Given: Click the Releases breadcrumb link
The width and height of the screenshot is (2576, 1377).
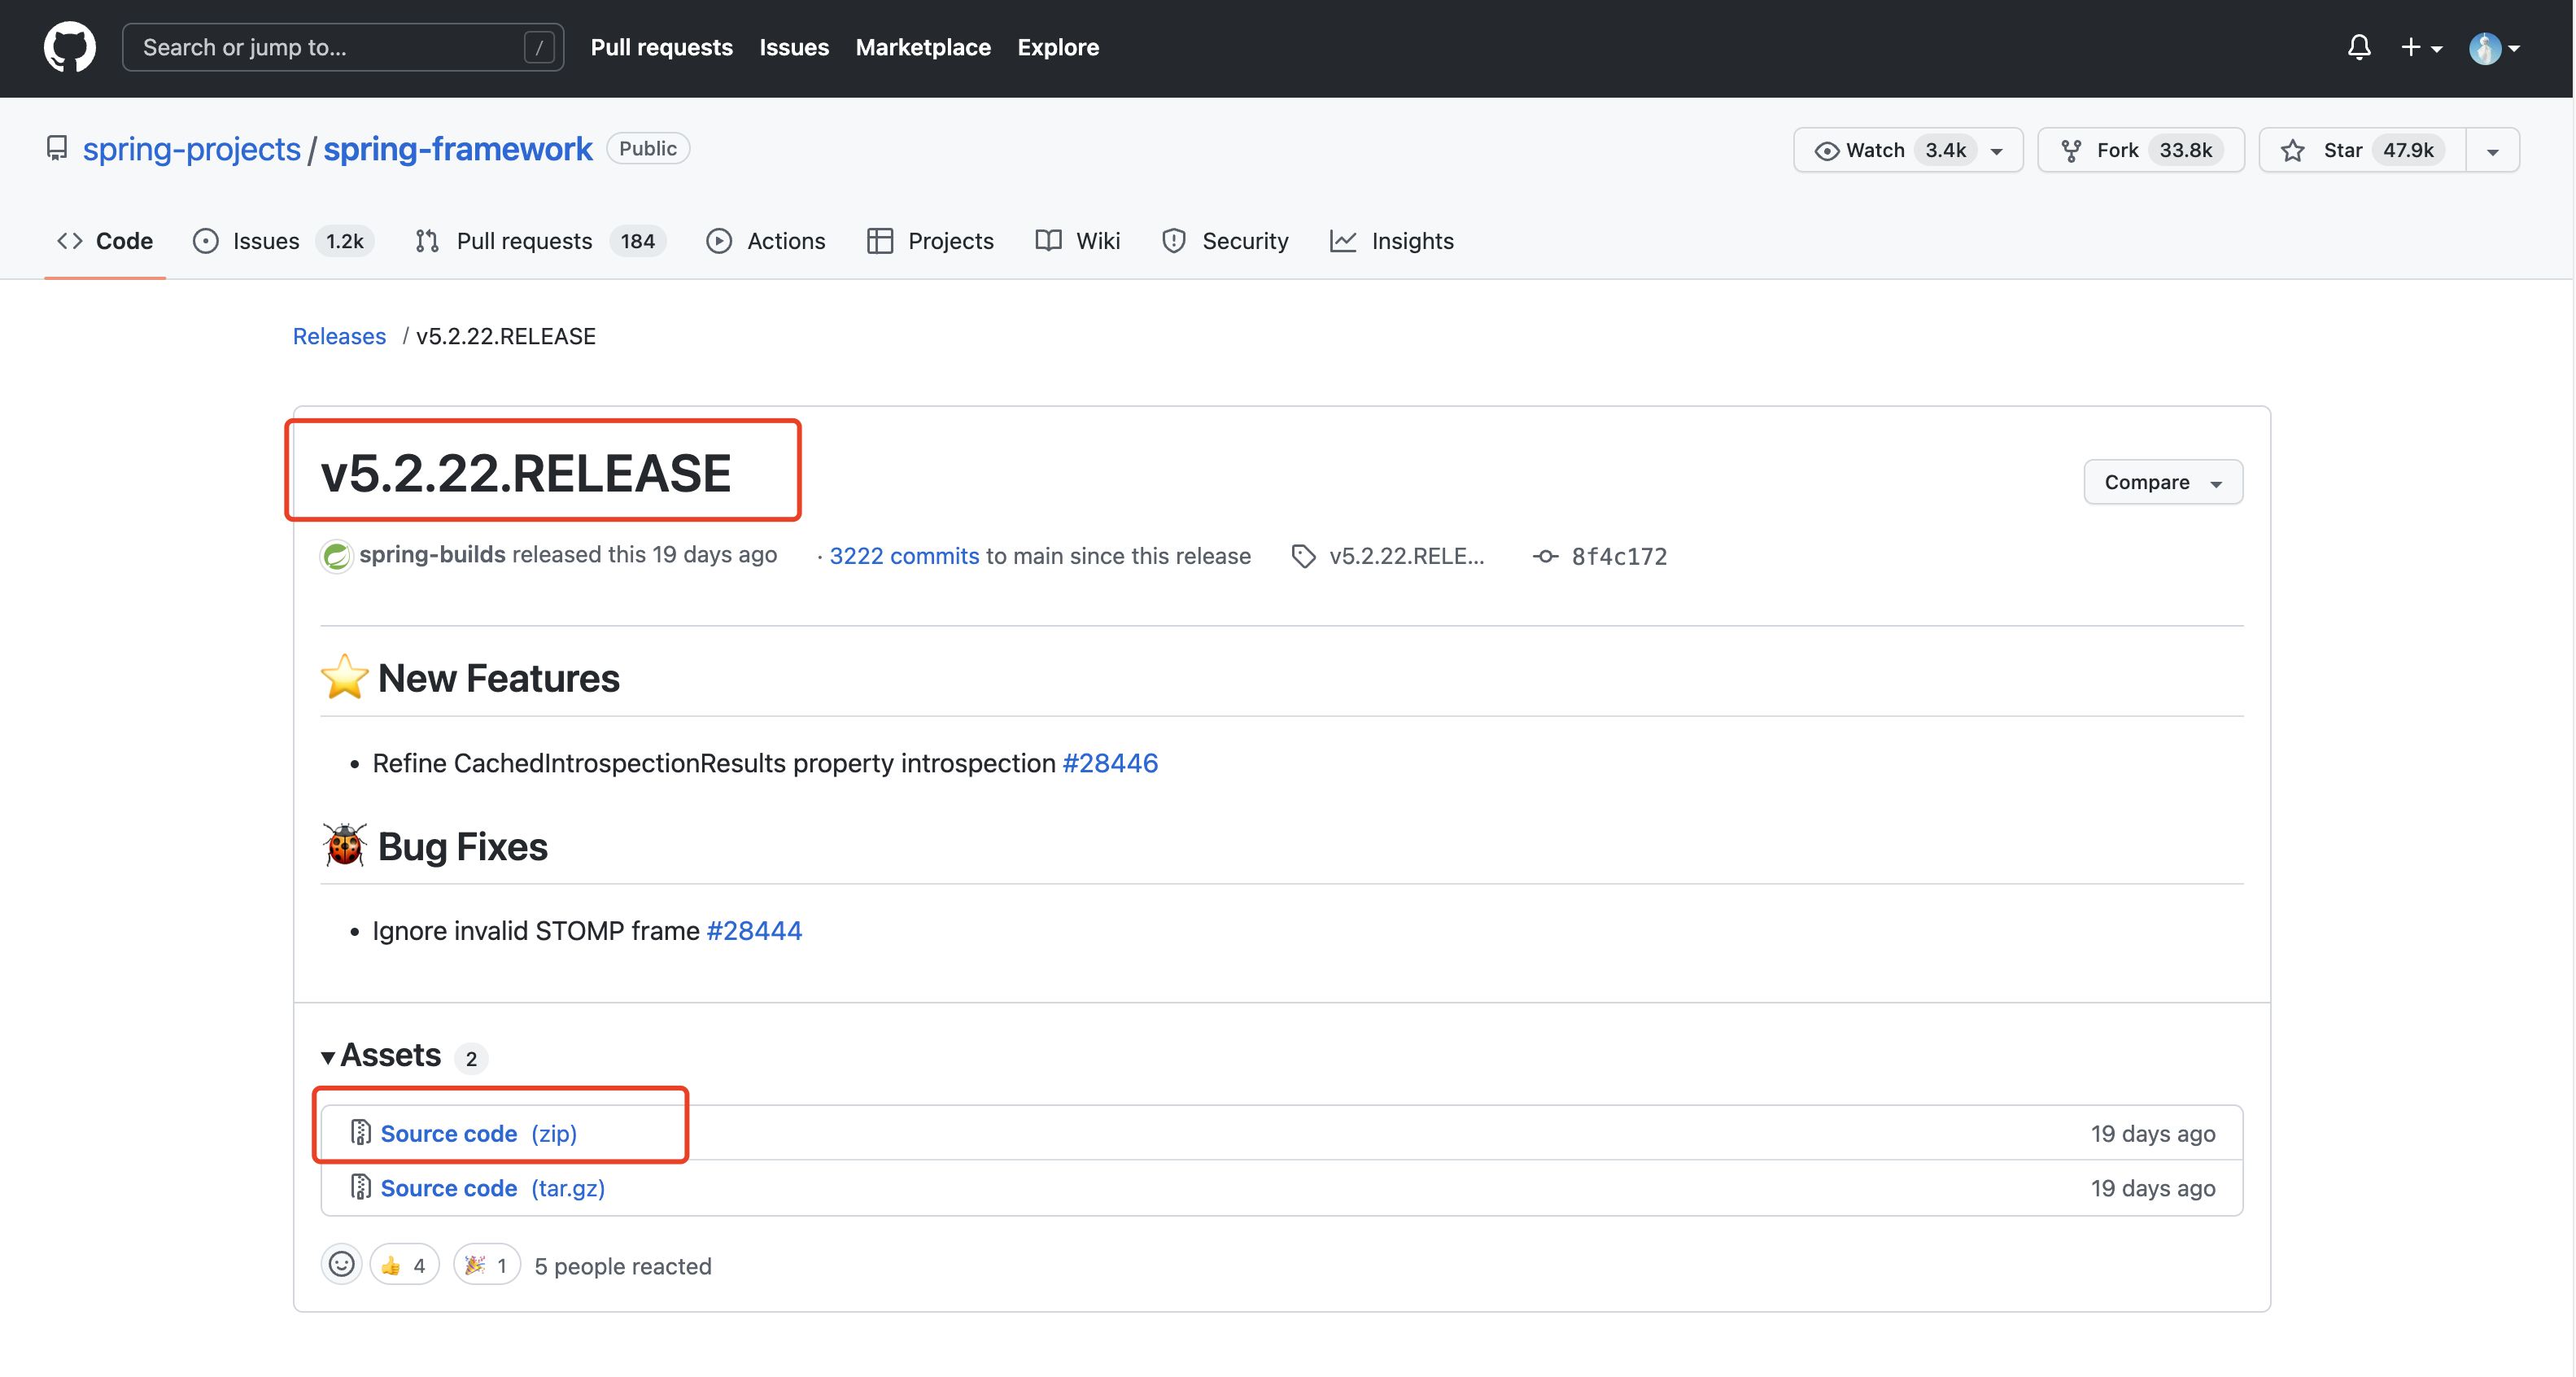Looking at the screenshot, I should coord(339,336).
